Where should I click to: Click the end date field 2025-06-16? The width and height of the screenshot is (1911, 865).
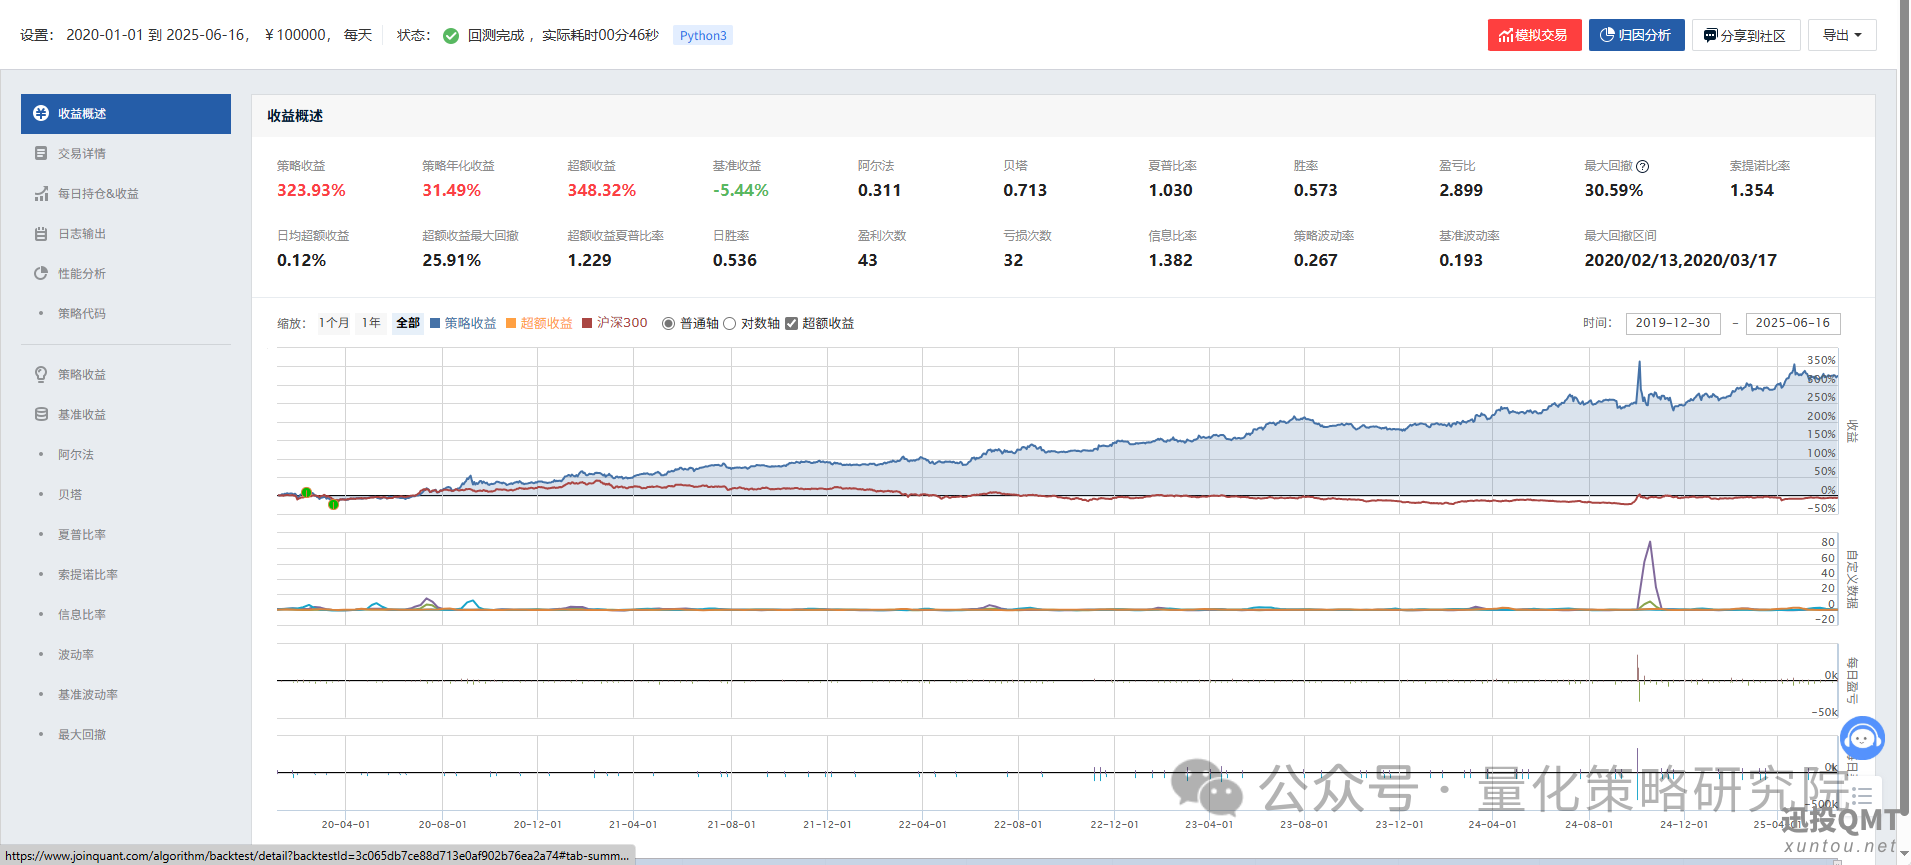[x=1793, y=323]
